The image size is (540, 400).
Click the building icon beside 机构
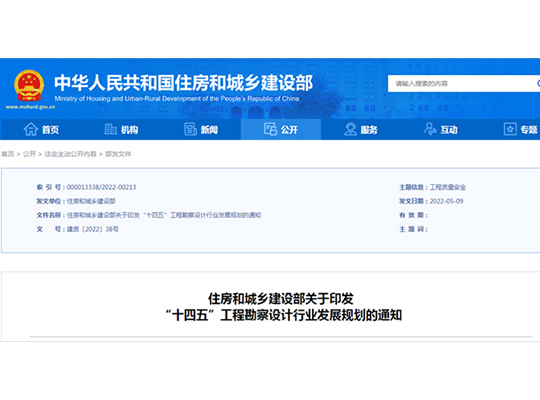(111, 129)
